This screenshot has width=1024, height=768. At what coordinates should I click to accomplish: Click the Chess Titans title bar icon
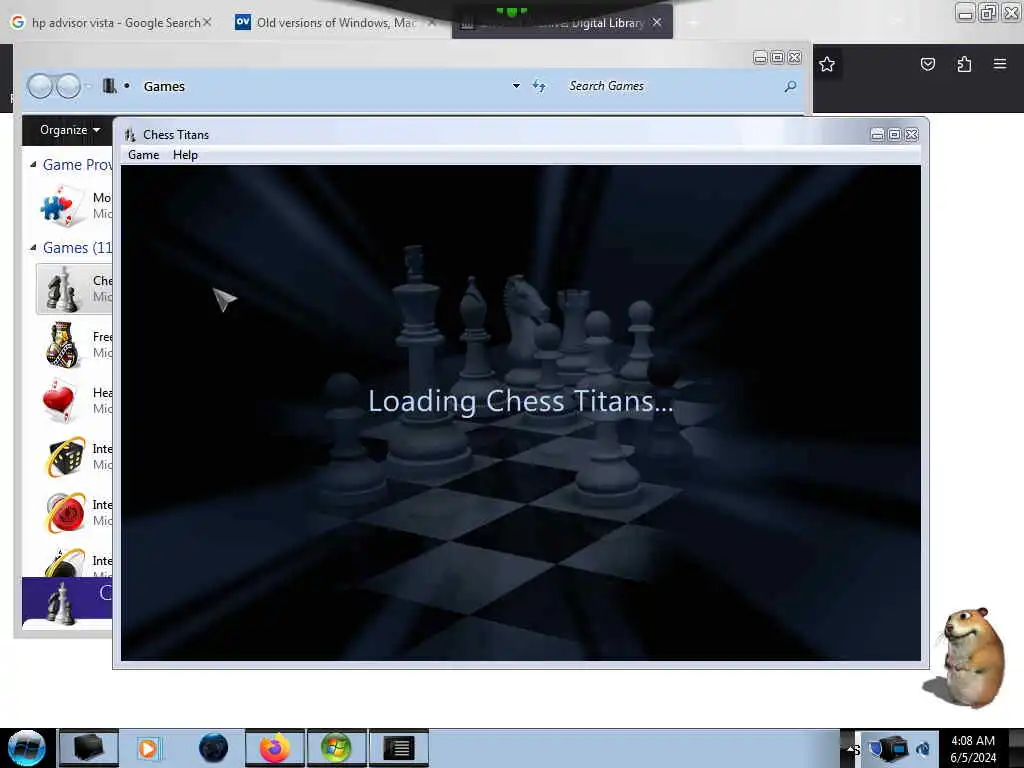pos(130,135)
